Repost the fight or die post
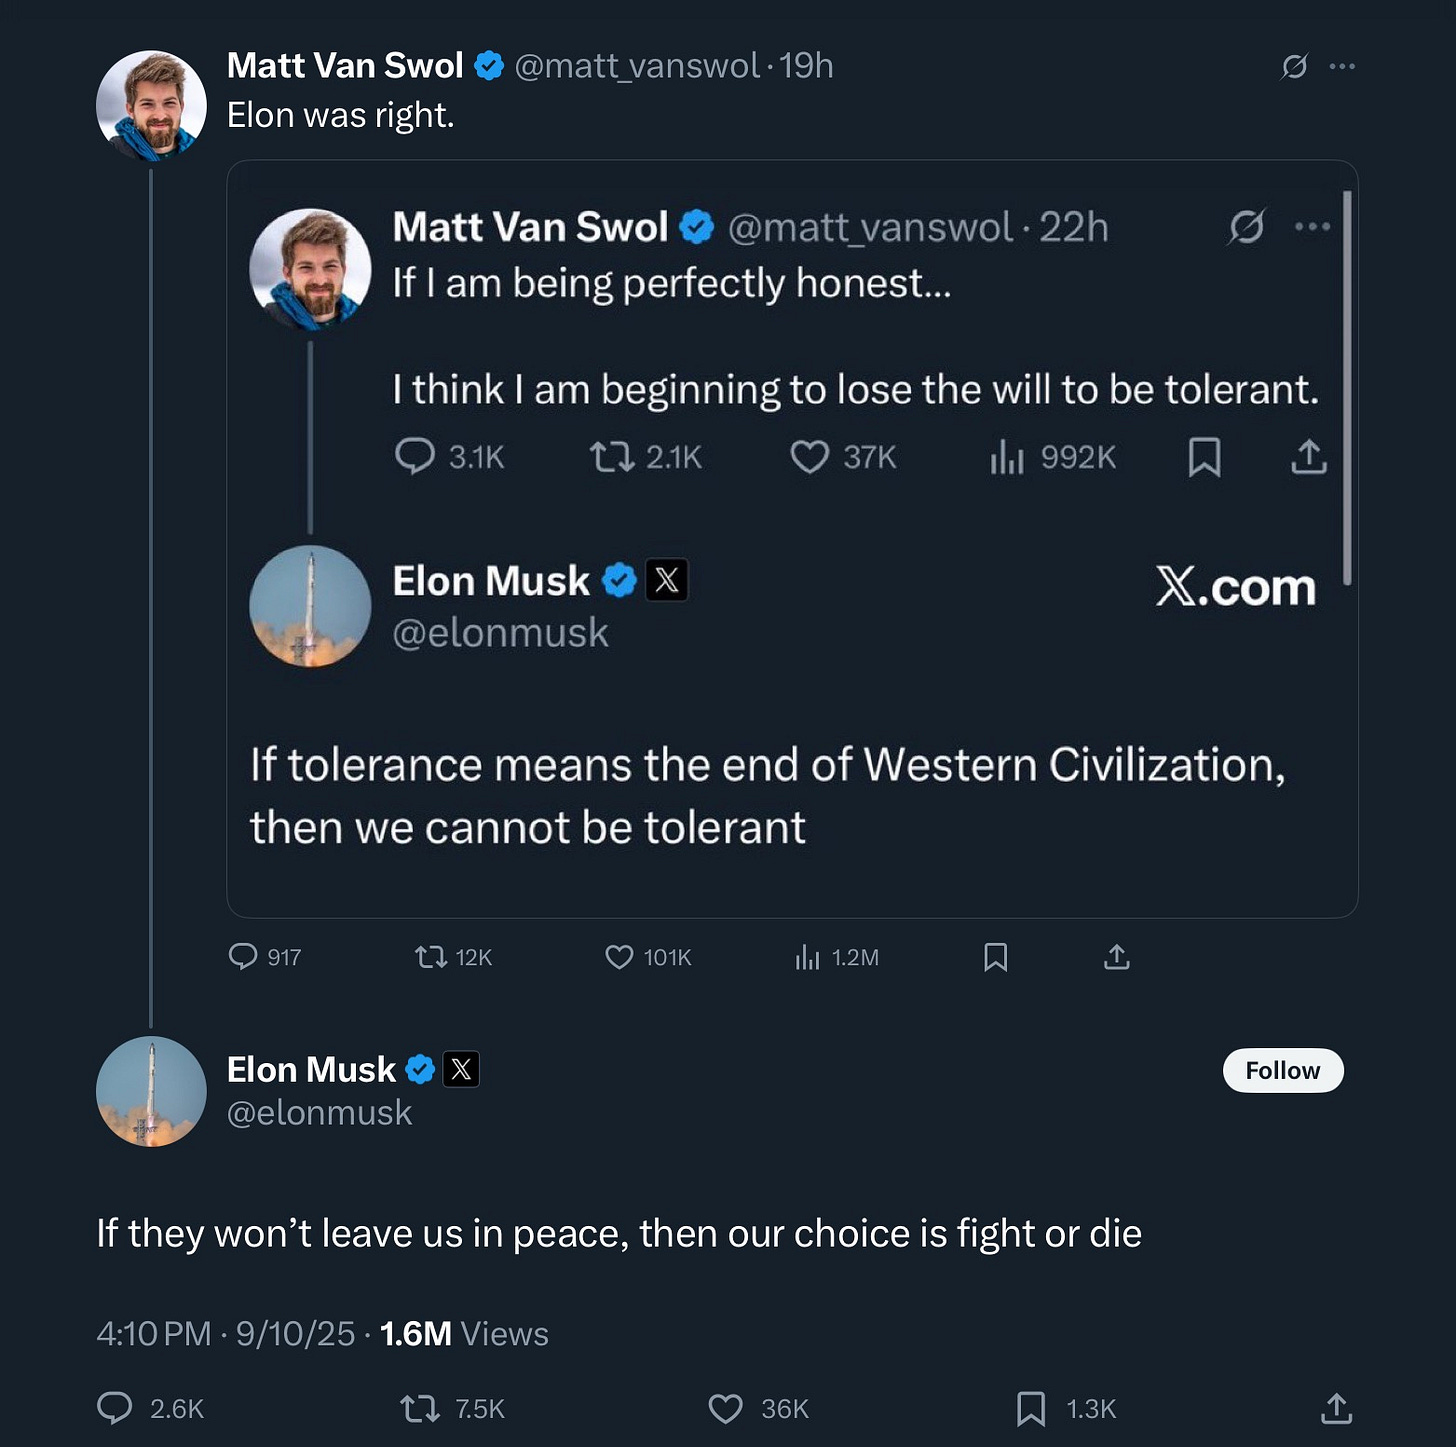This screenshot has height=1447, width=1456. click(x=420, y=1408)
